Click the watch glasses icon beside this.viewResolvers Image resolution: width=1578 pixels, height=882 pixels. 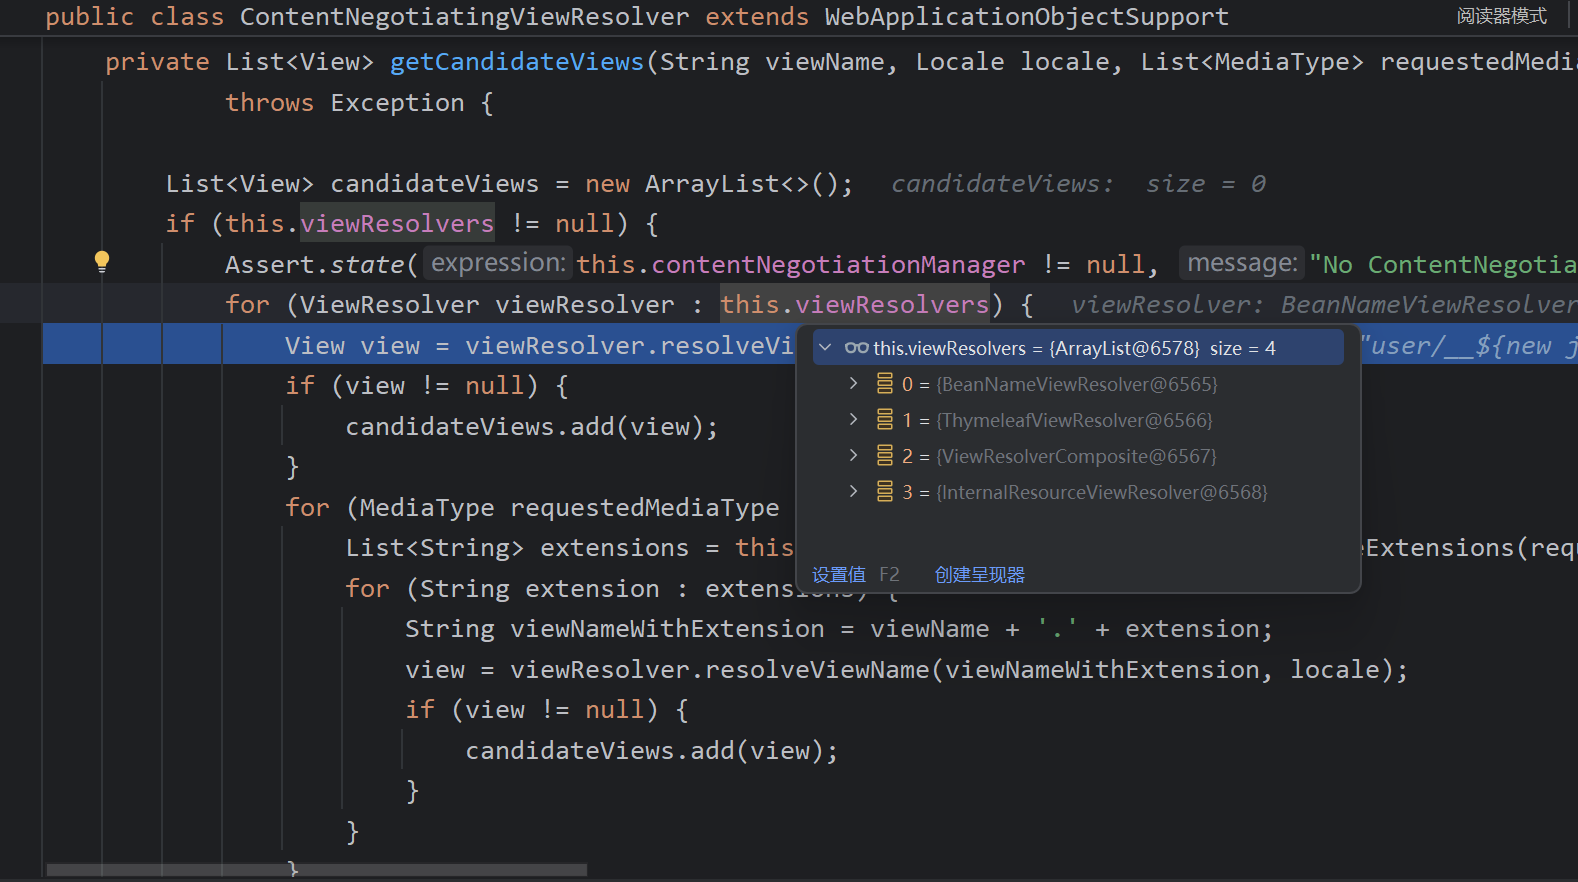point(856,348)
